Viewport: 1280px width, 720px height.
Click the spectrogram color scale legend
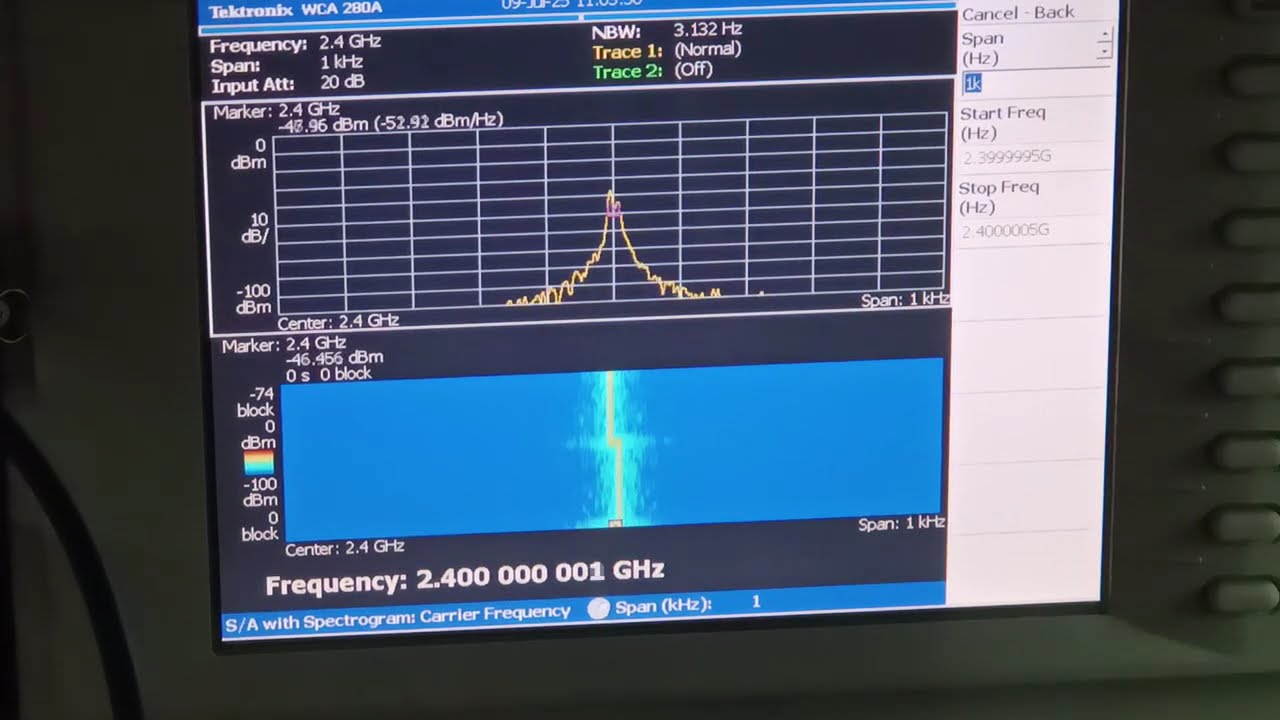(x=258, y=462)
